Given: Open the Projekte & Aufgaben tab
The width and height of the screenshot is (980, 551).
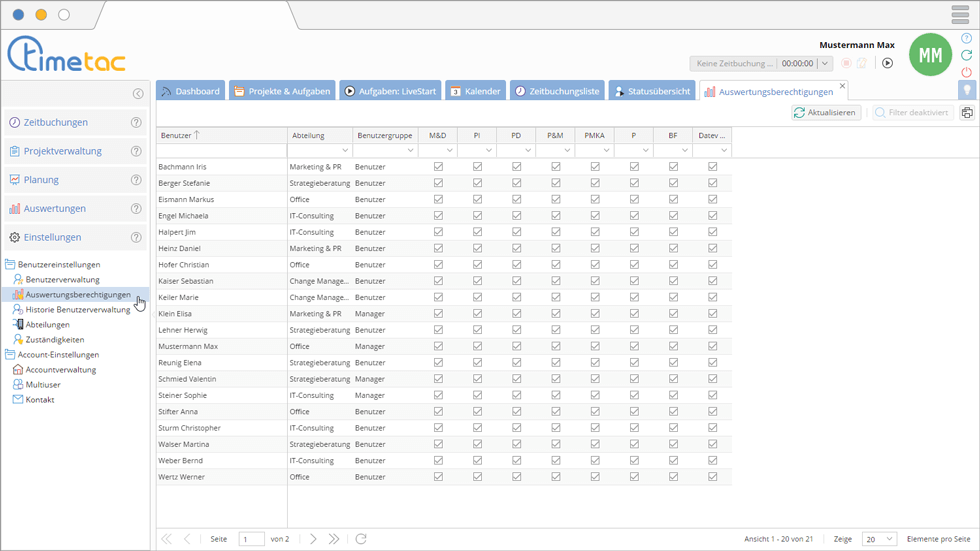Looking at the screenshot, I should click(281, 91).
